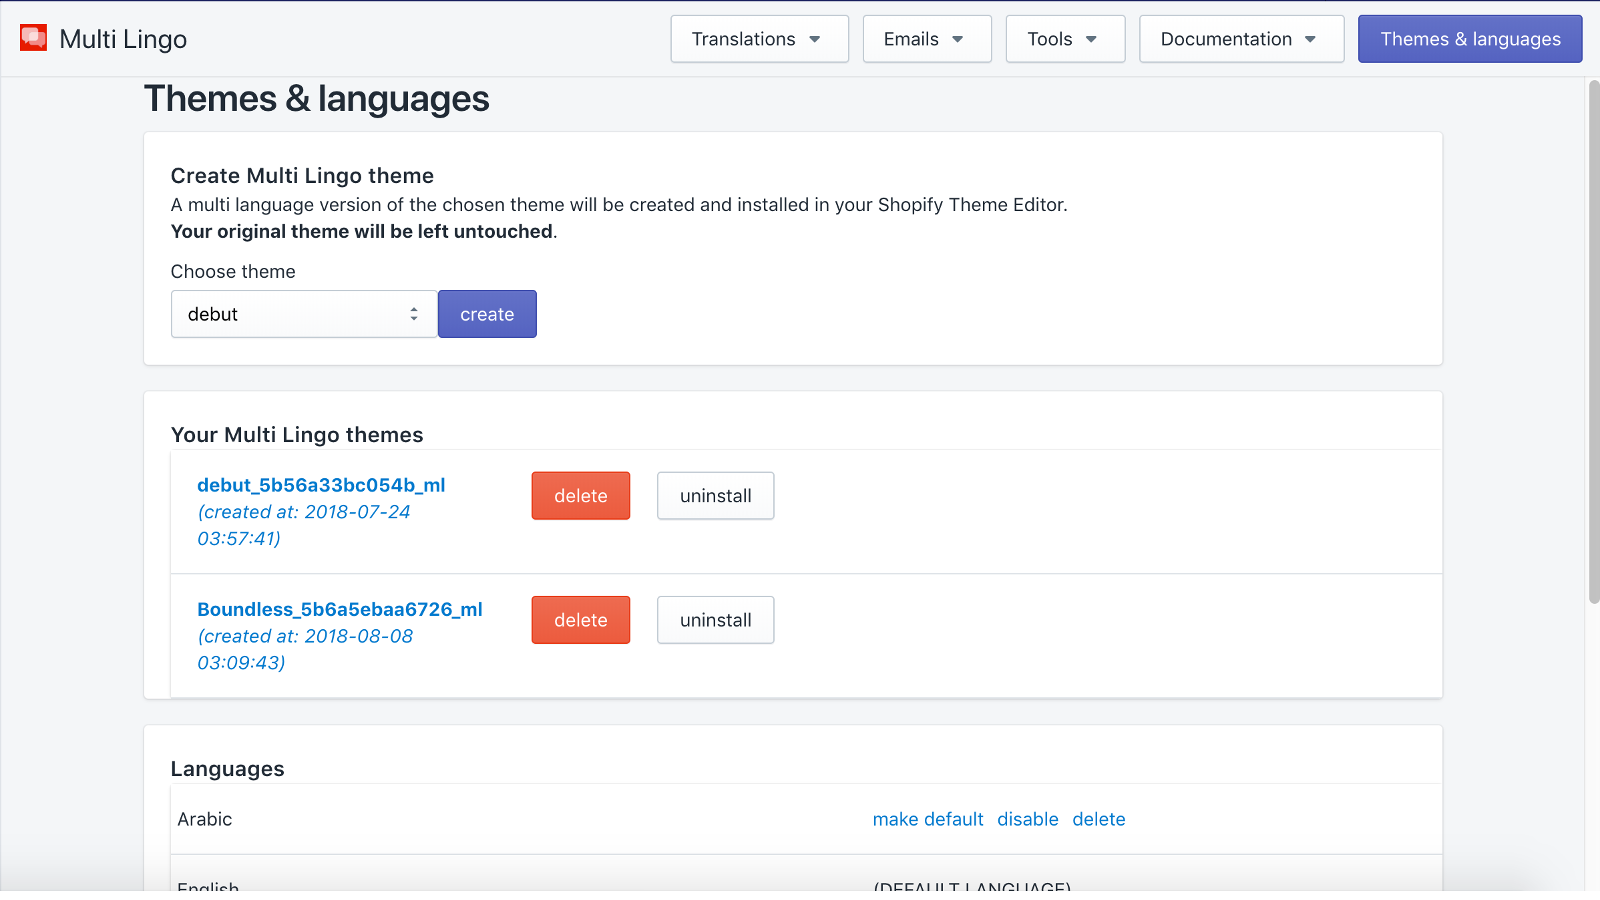Screen dimensions: 1600x900
Task: Click the theme selector stepper arrows
Action: click(x=413, y=313)
